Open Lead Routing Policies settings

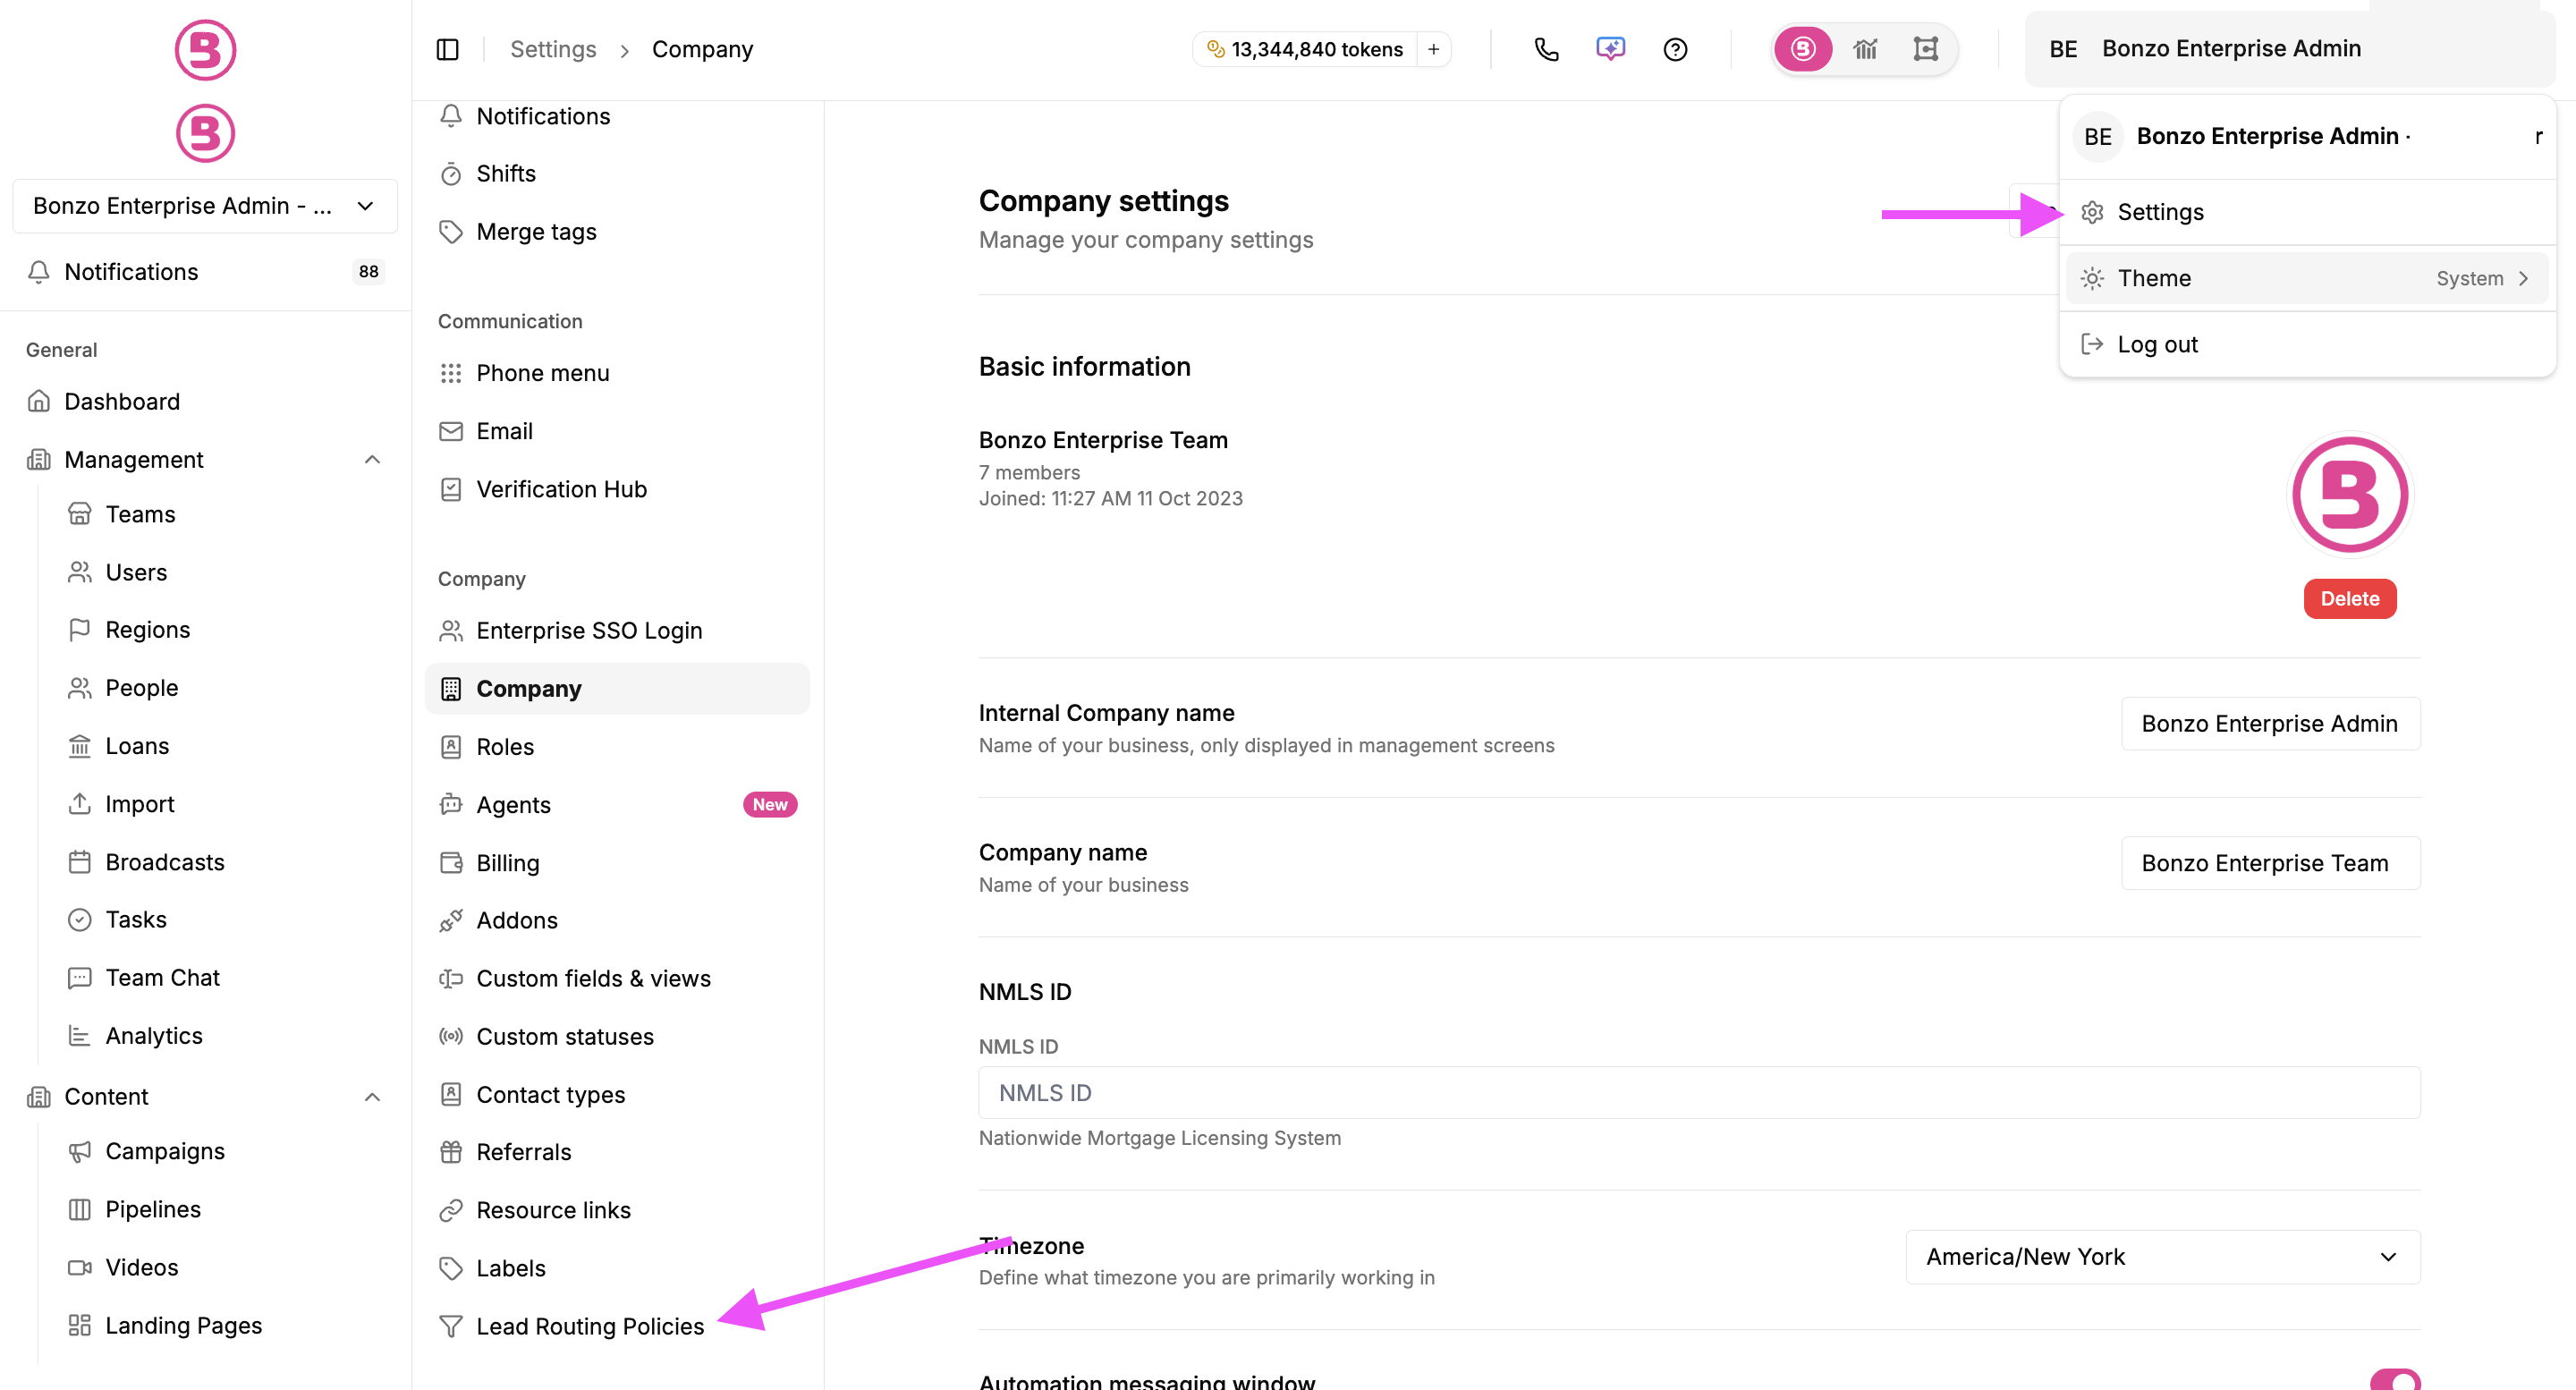617,1326
